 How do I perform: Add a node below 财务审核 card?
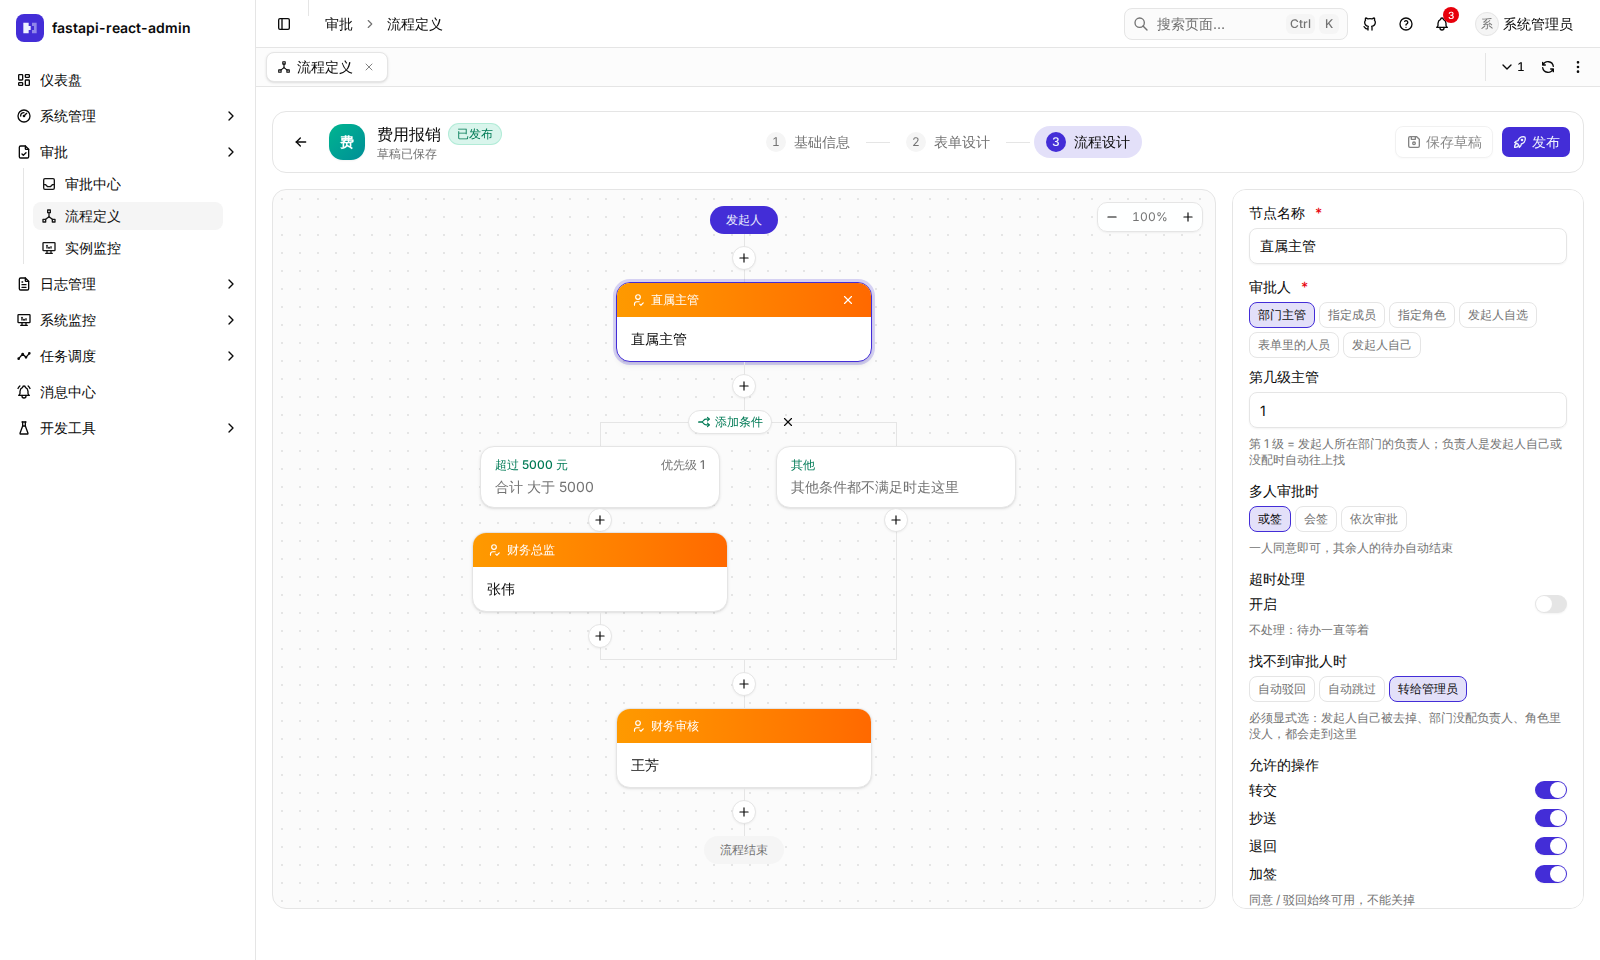point(744,812)
